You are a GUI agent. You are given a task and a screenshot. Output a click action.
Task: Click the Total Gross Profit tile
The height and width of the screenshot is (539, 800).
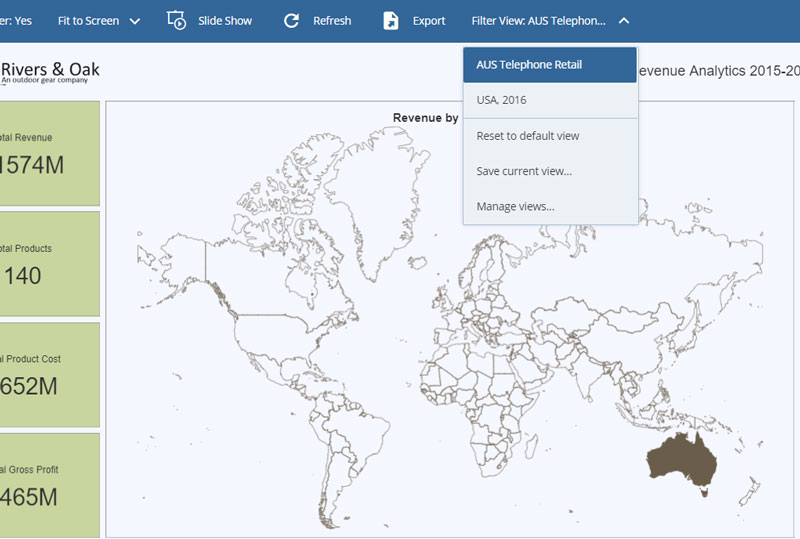pyautogui.click(x=50, y=485)
